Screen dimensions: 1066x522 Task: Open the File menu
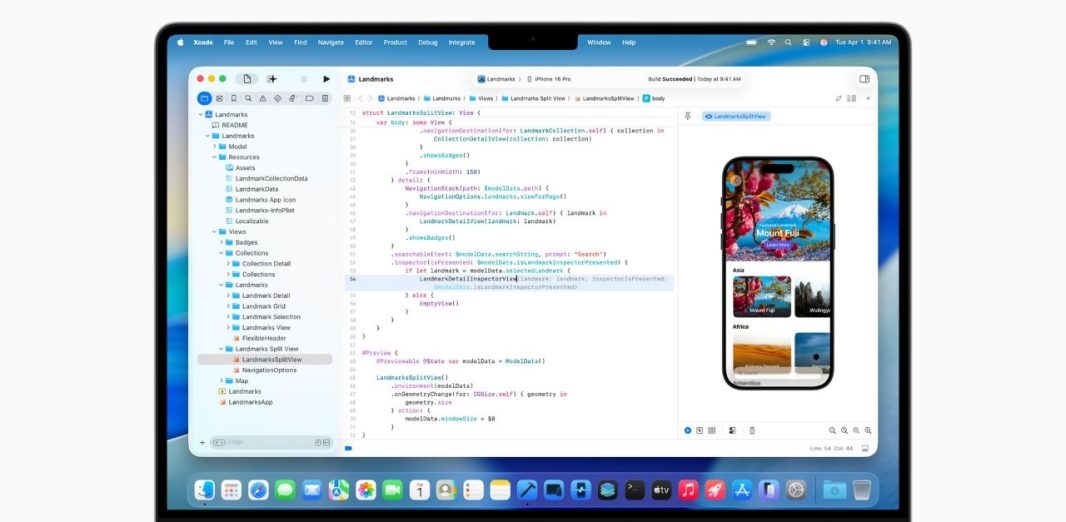pos(229,42)
